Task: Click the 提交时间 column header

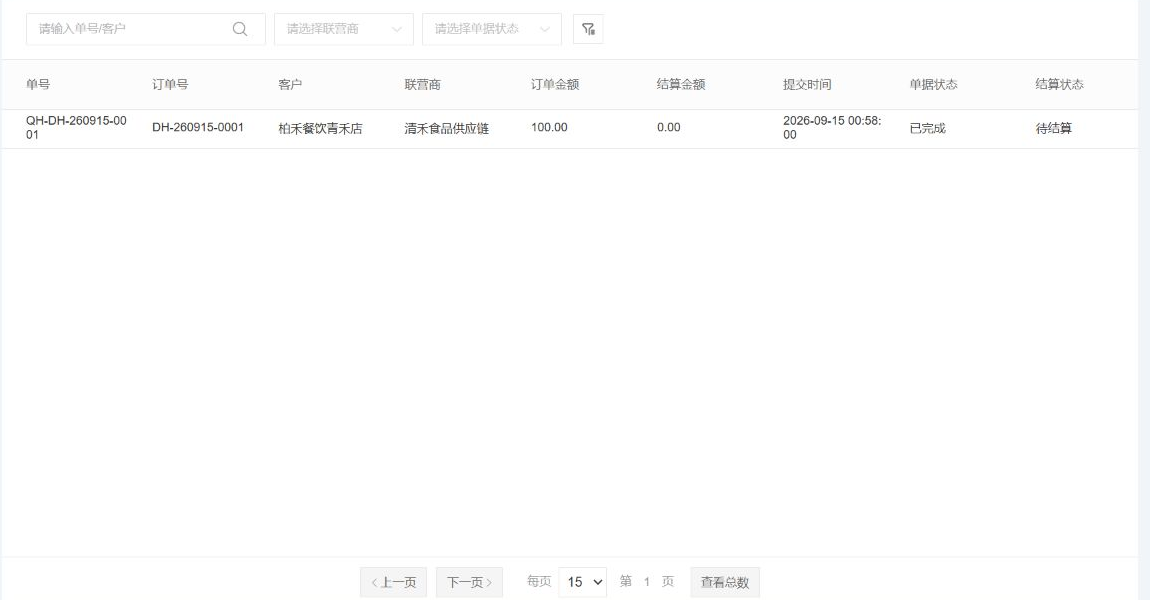Action: point(807,84)
